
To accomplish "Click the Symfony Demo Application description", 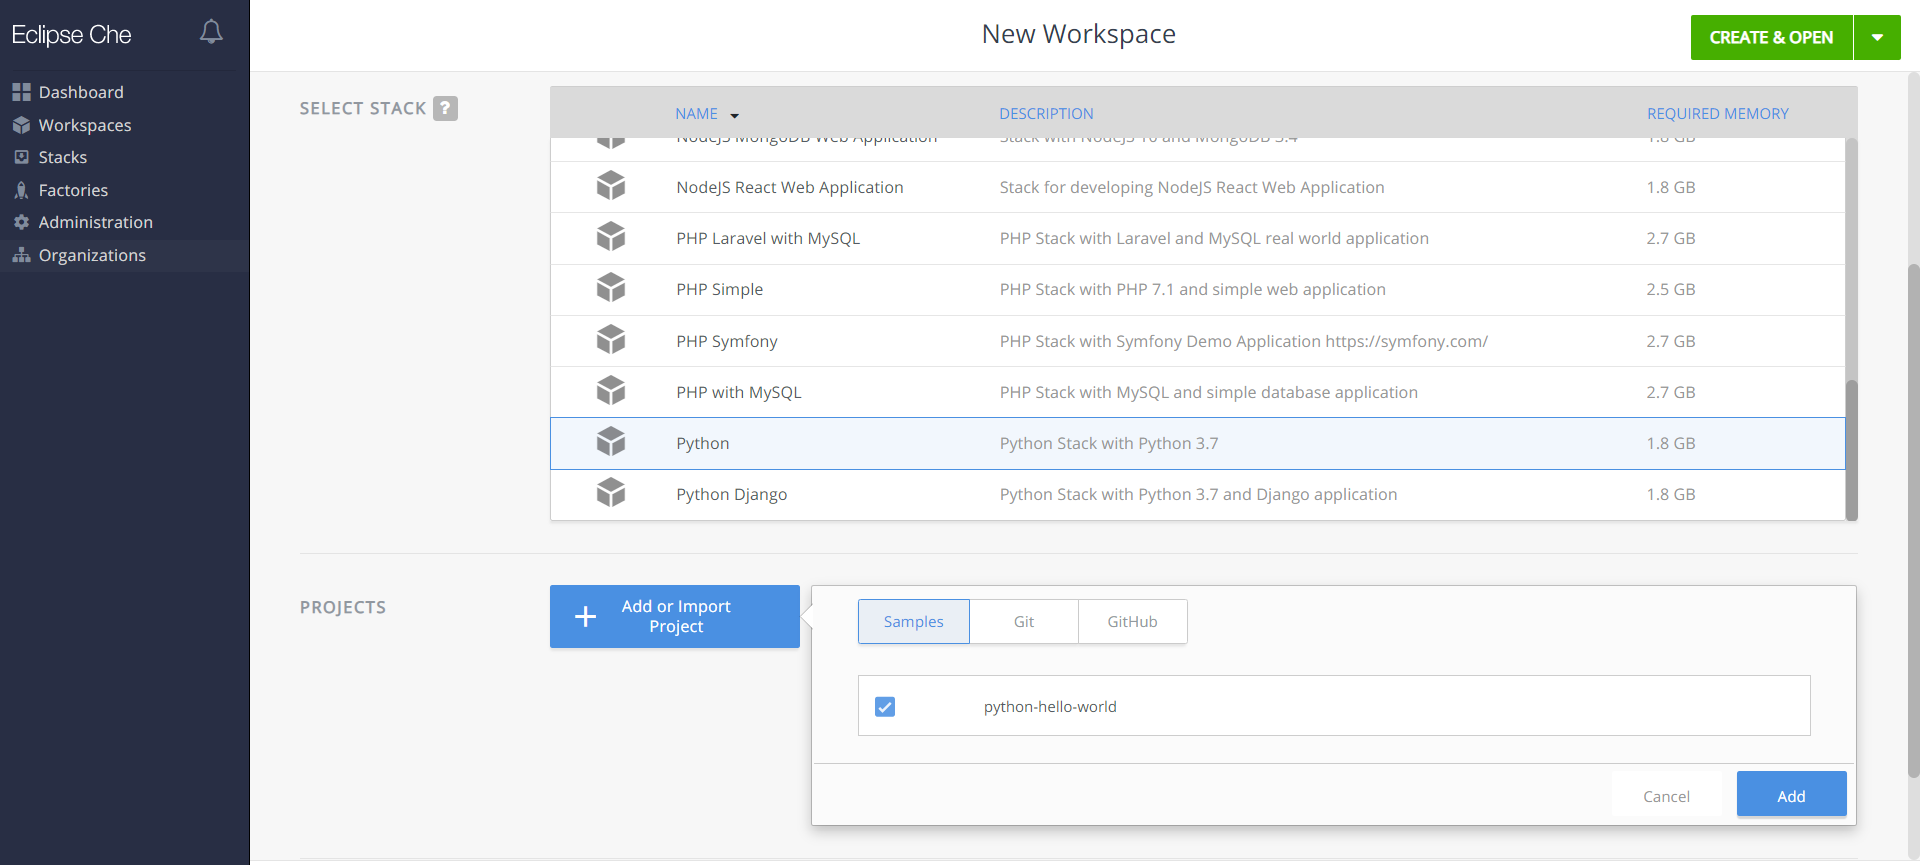I will 1243,341.
